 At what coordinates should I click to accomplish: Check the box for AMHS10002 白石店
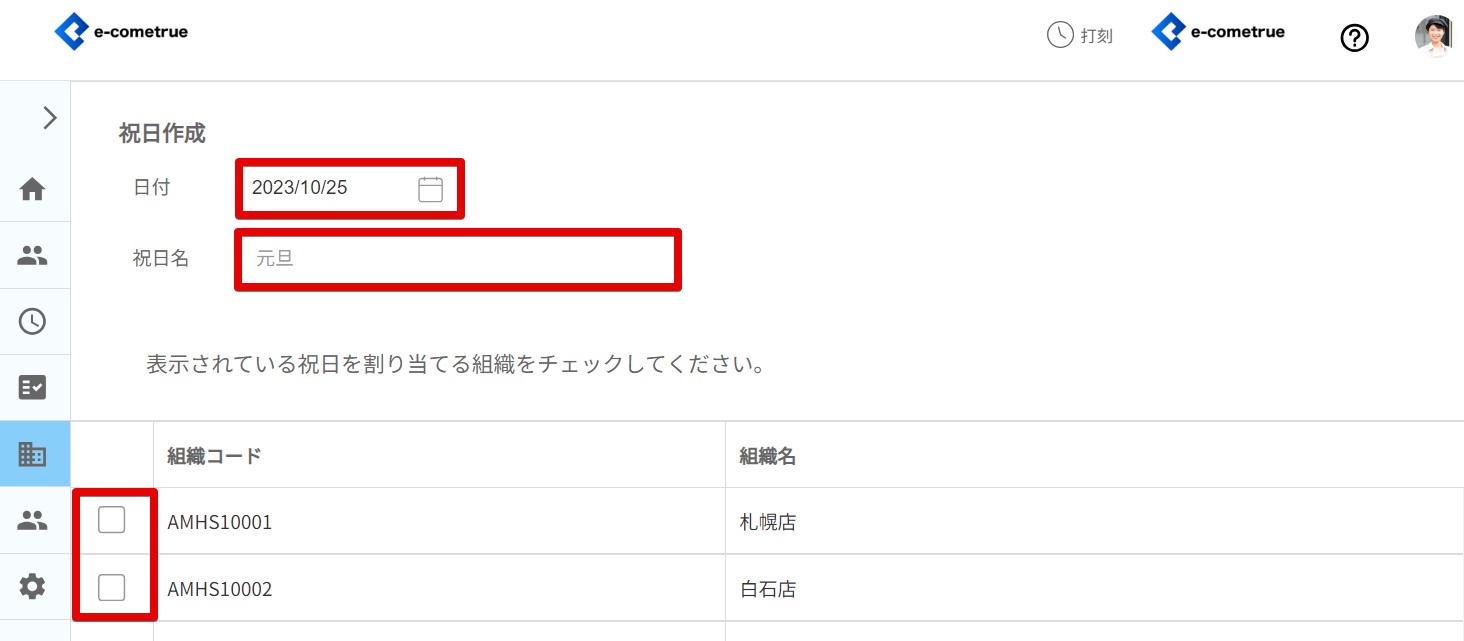pyautogui.click(x=112, y=588)
